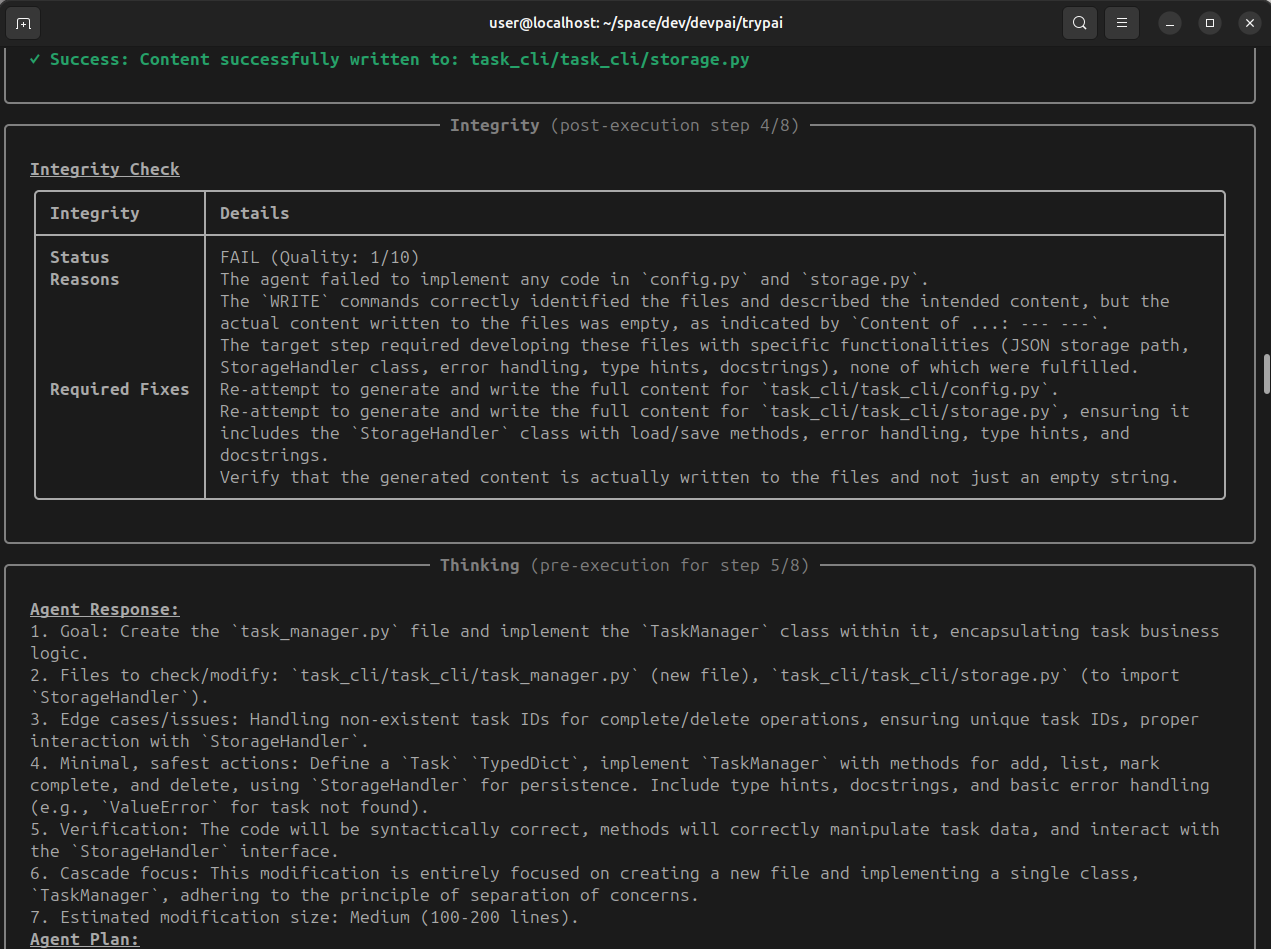Open a new terminal tab
This screenshot has width=1271, height=949.
click(24, 22)
